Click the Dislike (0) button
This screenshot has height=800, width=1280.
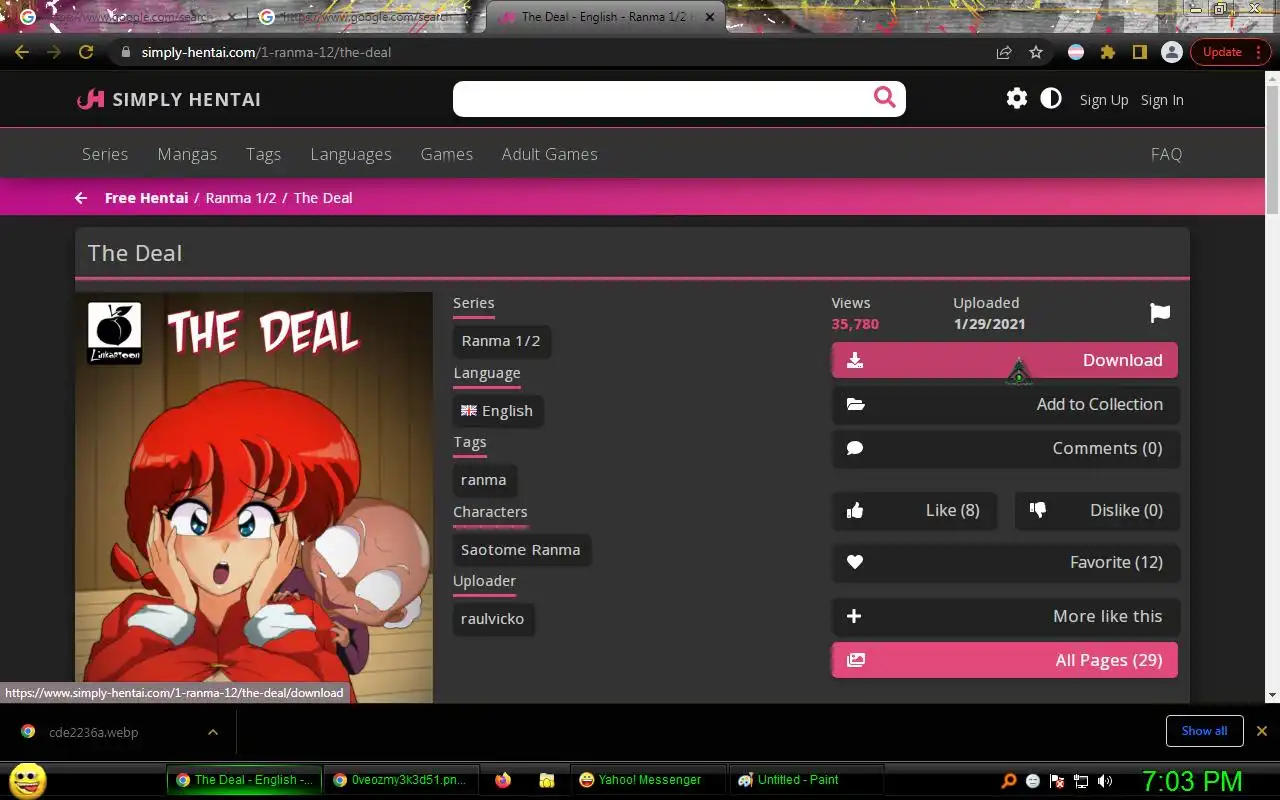click(x=1096, y=510)
